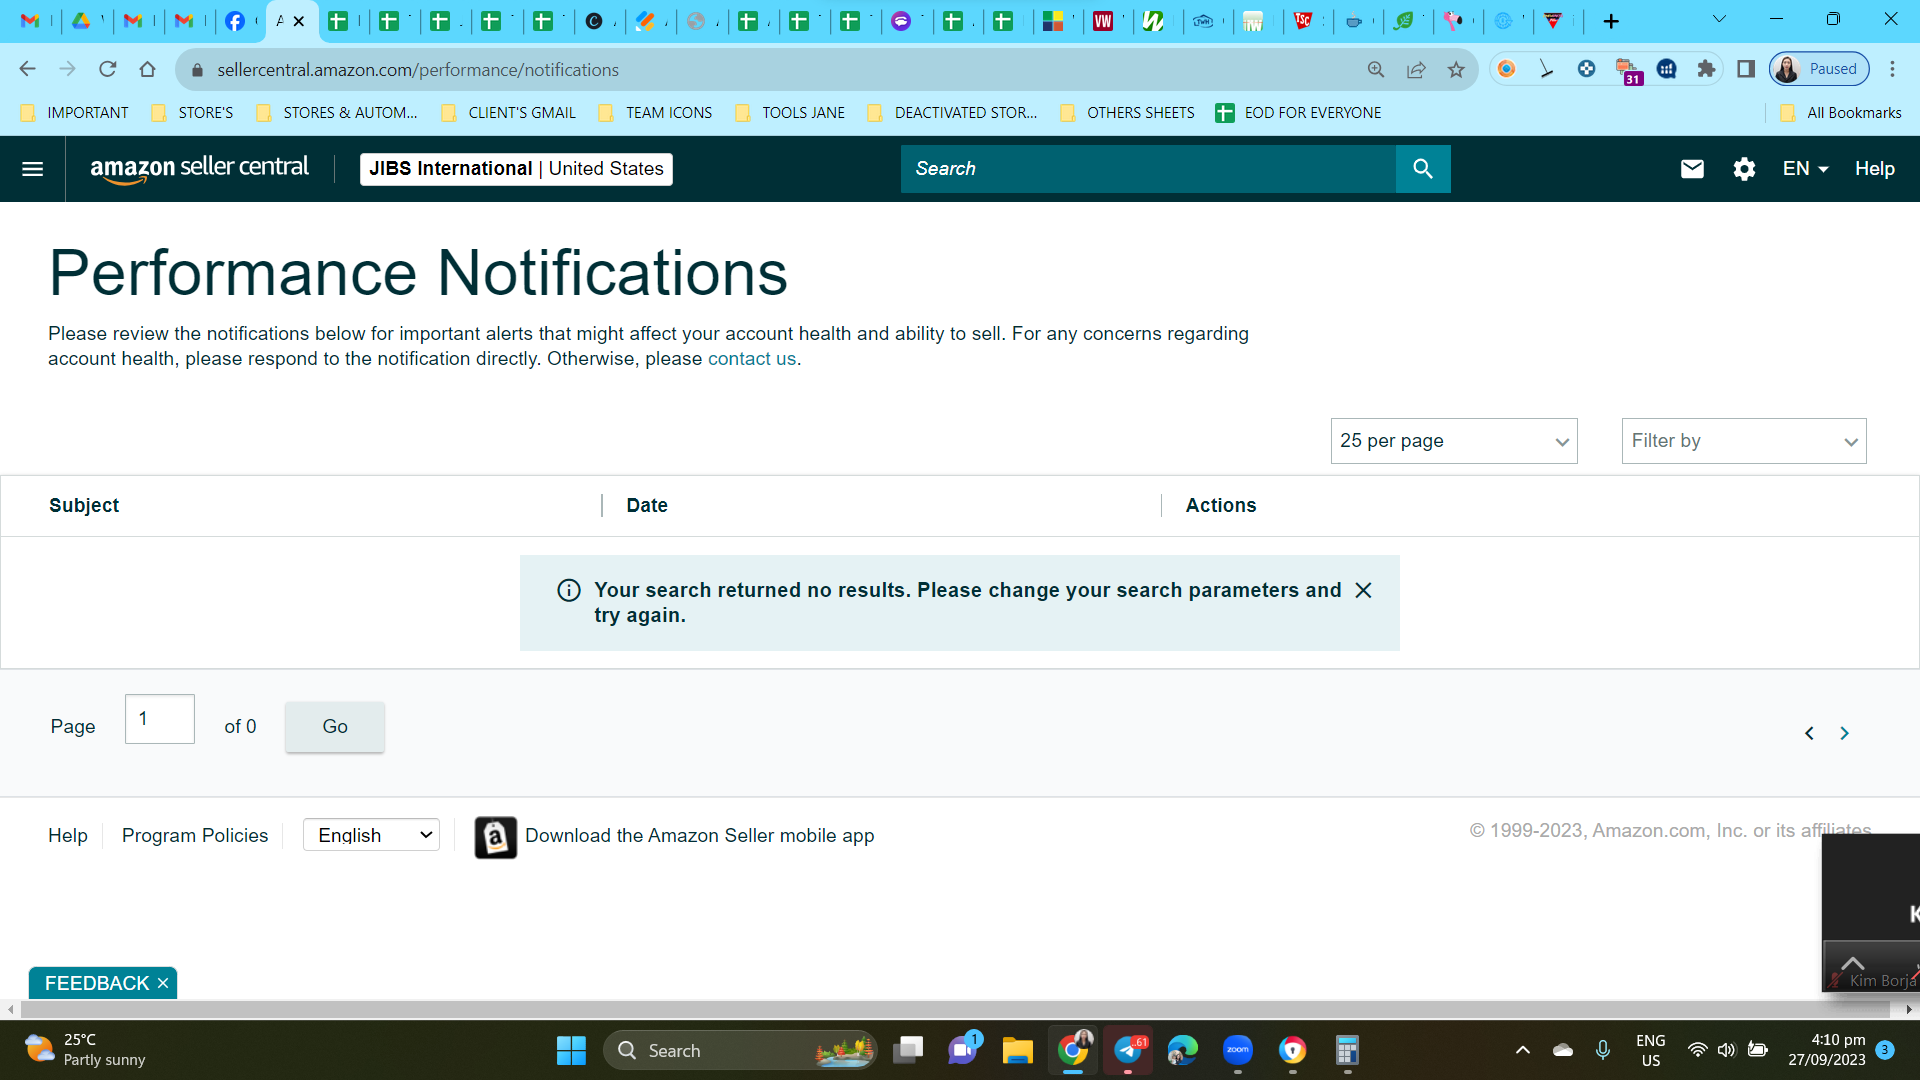This screenshot has width=1920, height=1080.
Task: Dismiss the no results alert
Action: pos(1363,590)
